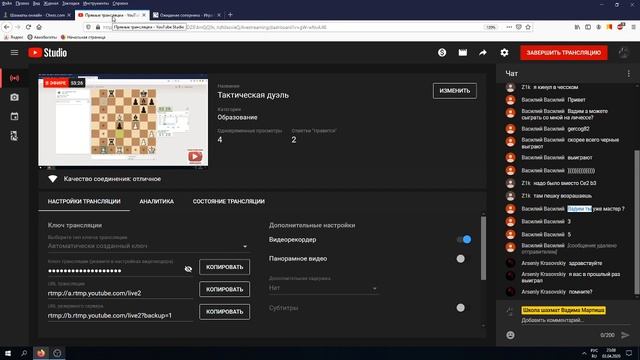Open the additional delay dropdown showing Нет
This screenshot has height=360, width=640.
(323, 288)
